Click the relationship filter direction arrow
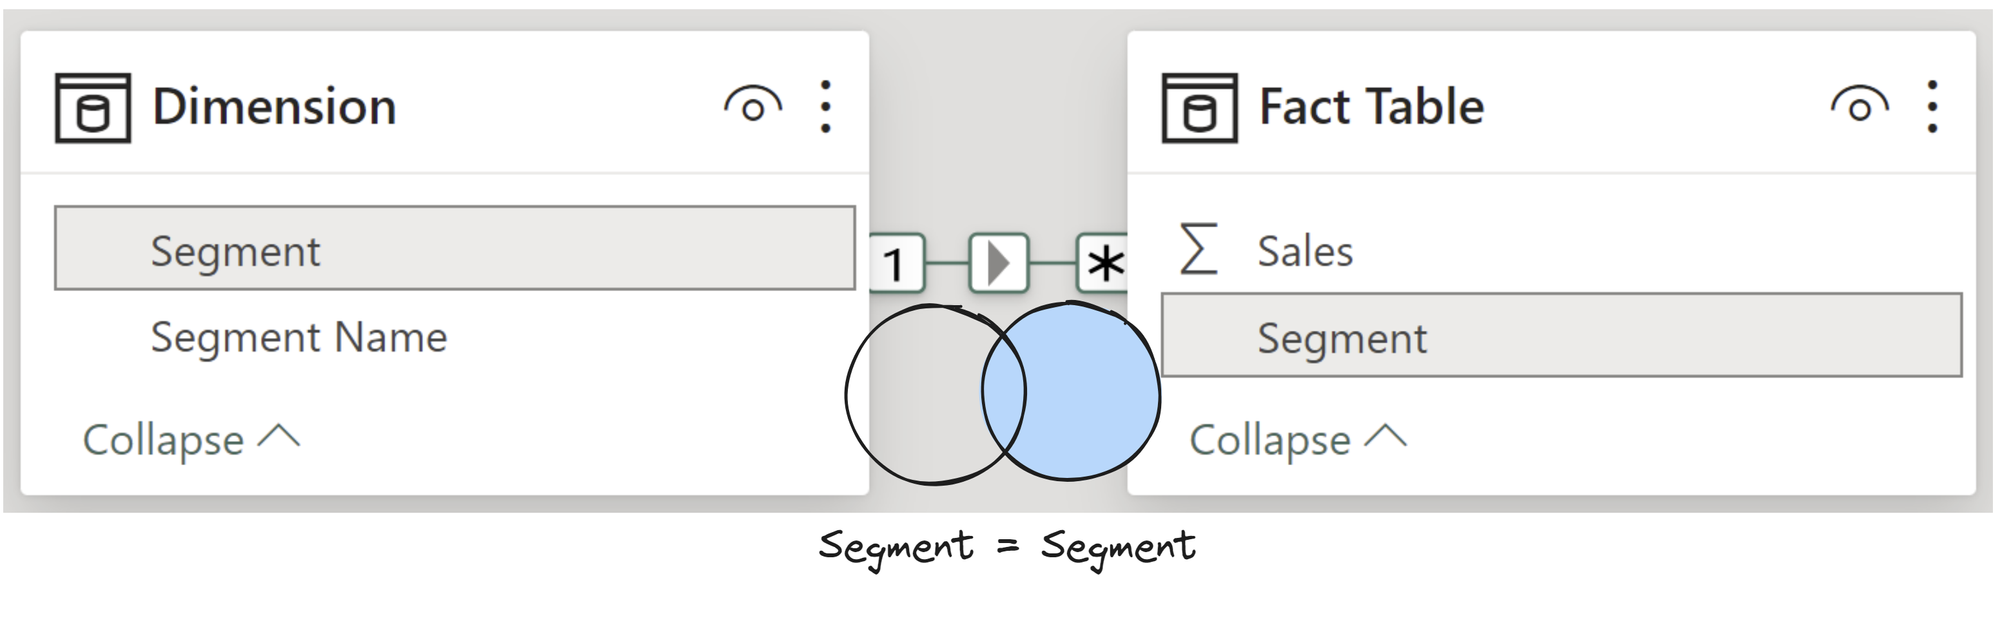The width and height of the screenshot is (2000, 629). pos(998,264)
